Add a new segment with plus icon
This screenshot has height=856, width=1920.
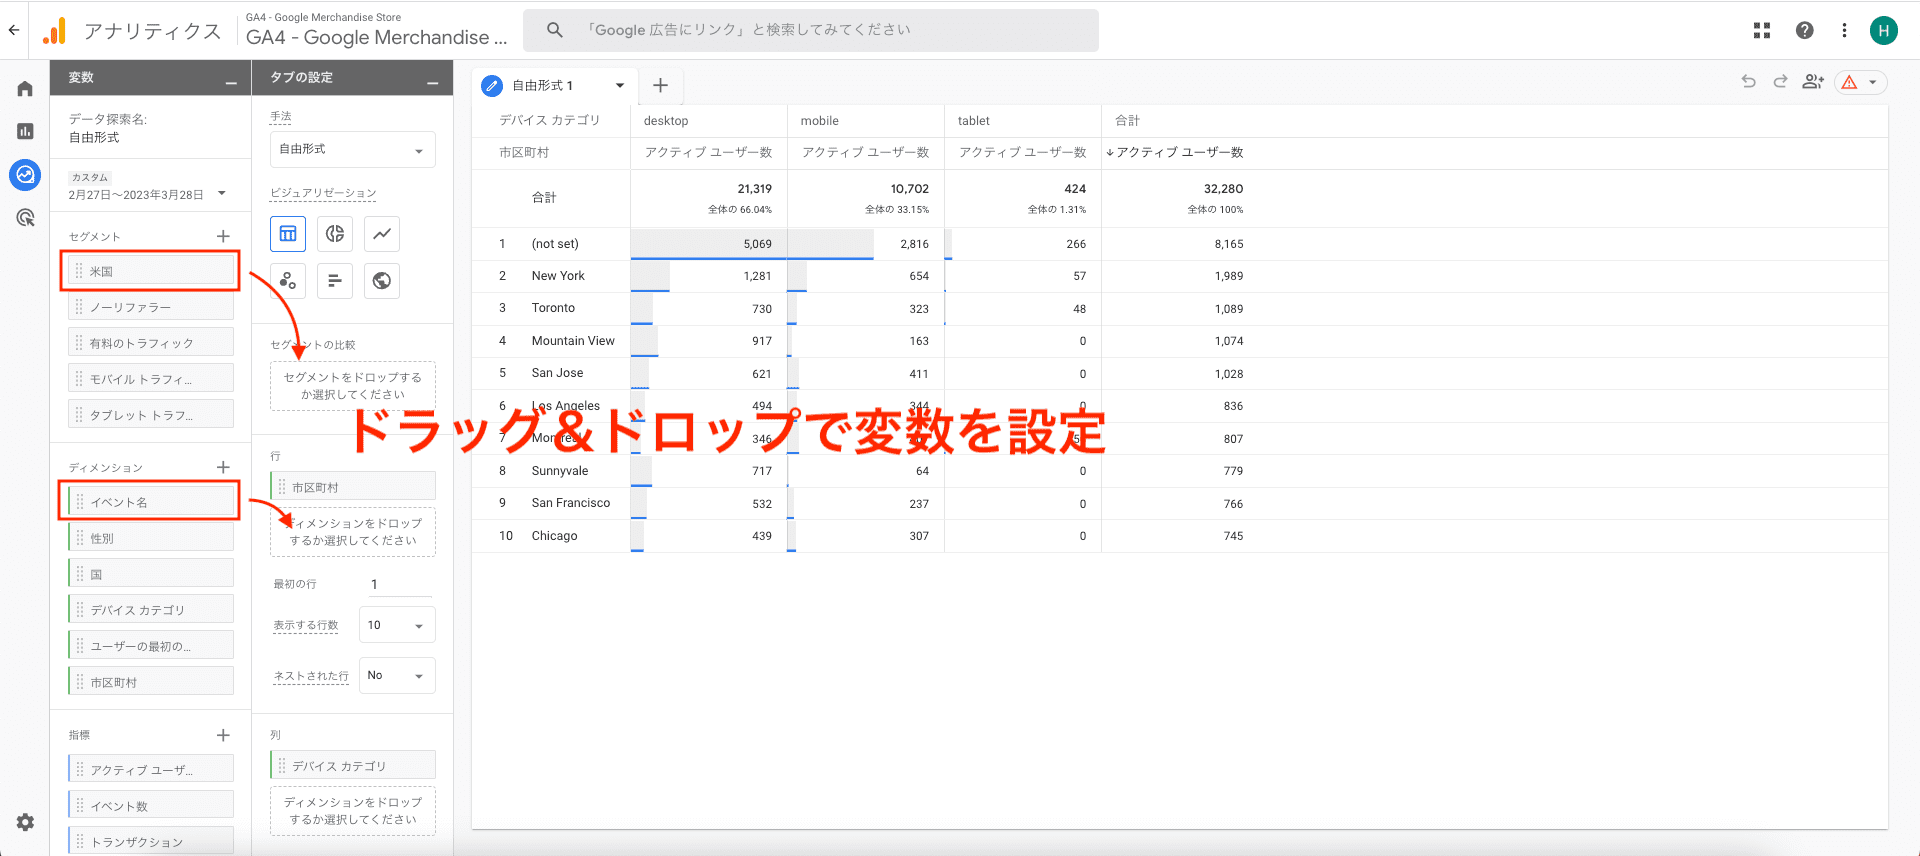223,236
